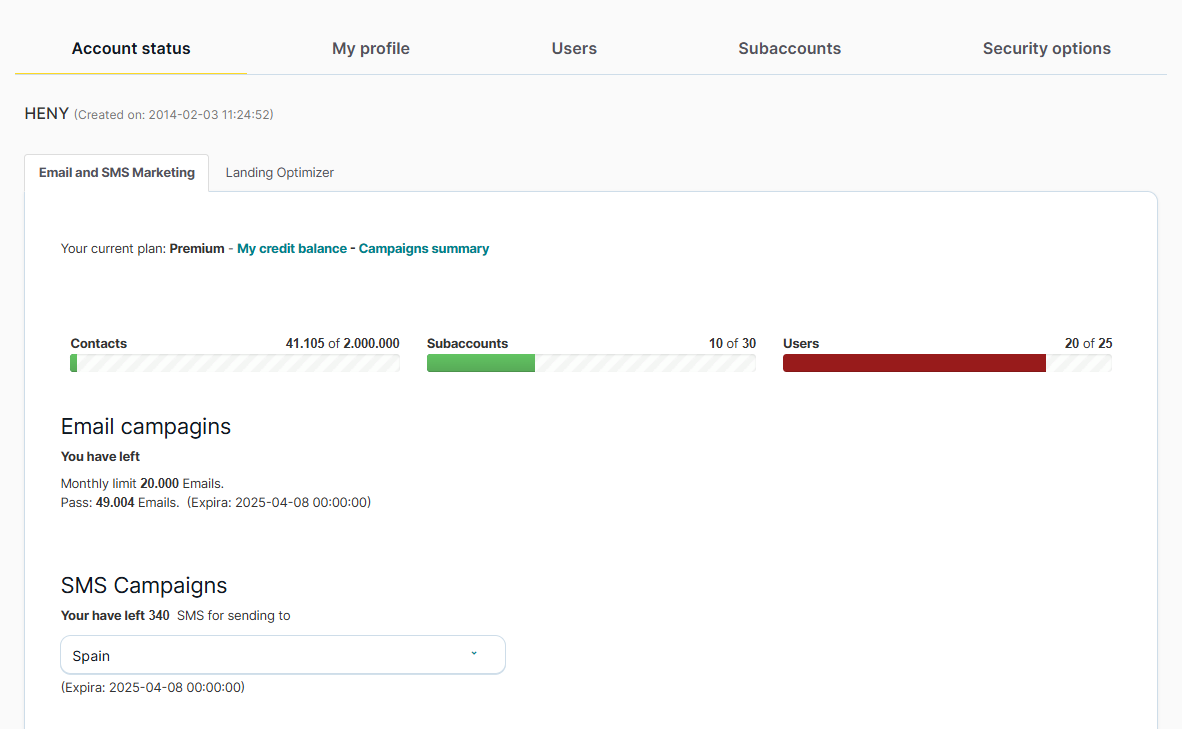The height and width of the screenshot is (729, 1182).
Task: Open the Account status tab
Action: pos(131,48)
